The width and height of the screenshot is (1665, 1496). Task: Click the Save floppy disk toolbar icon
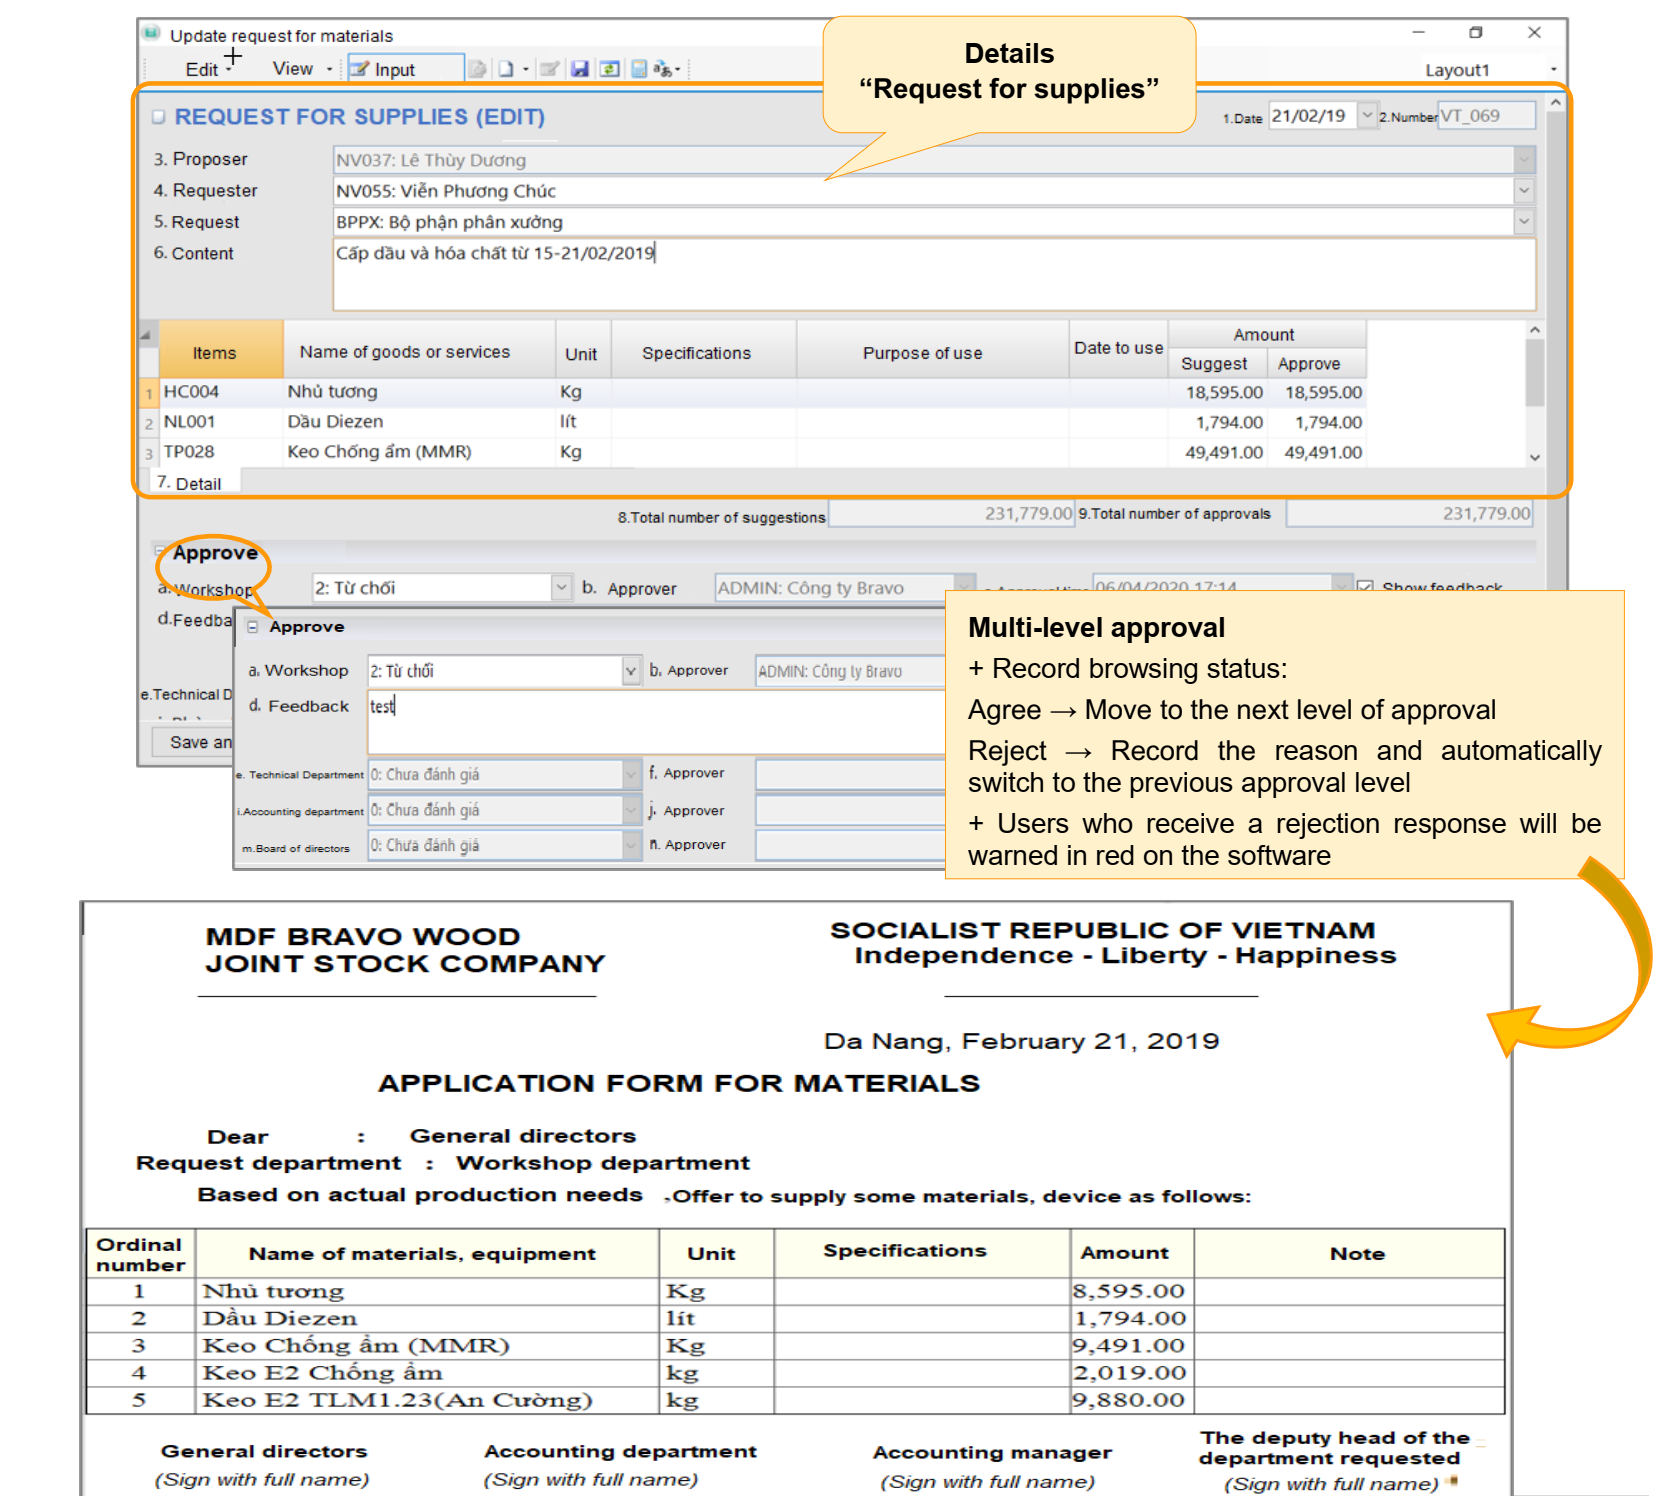(x=579, y=69)
